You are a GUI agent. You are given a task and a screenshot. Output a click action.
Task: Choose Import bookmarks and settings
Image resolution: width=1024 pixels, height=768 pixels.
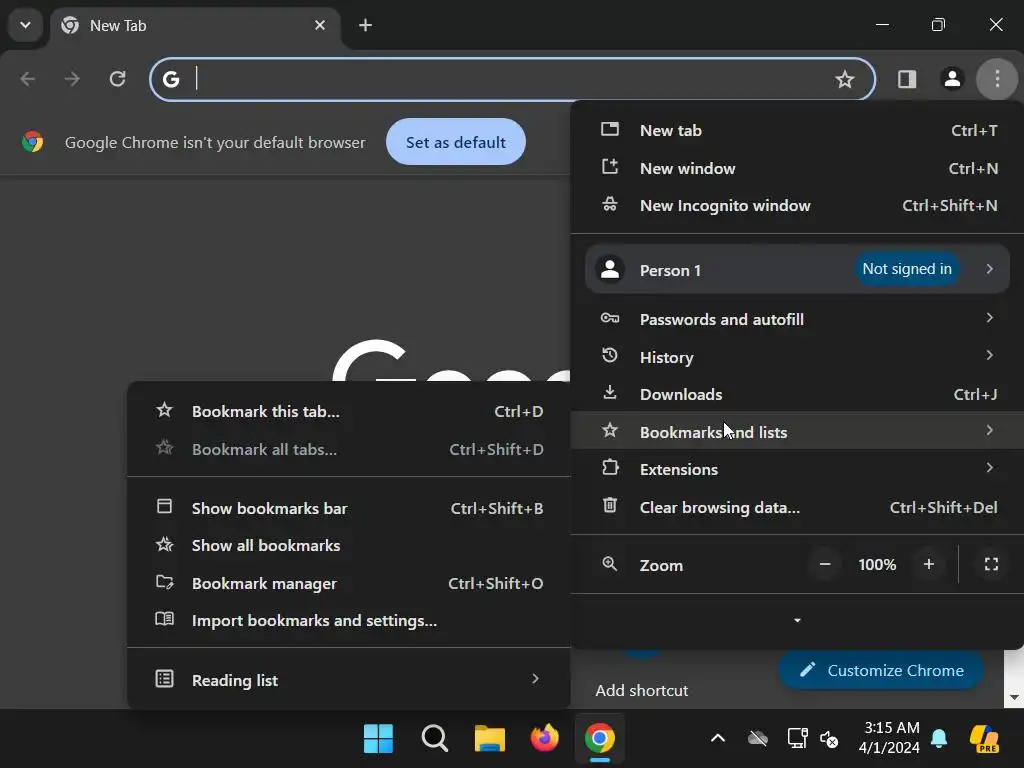click(349, 620)
